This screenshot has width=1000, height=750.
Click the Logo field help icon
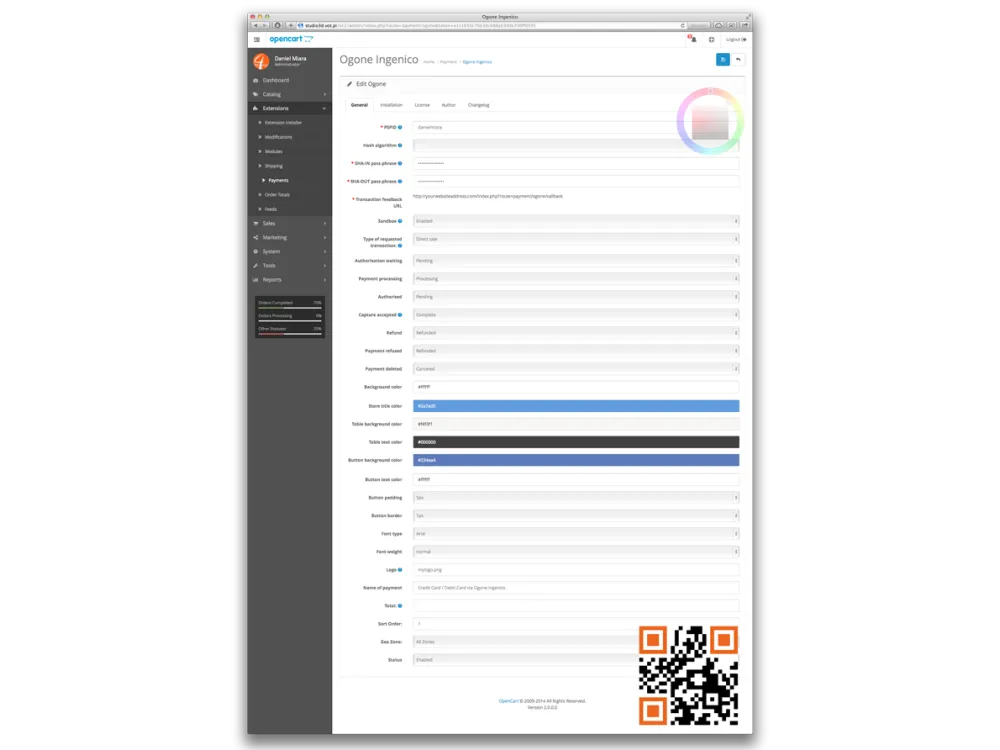[401, 569]
